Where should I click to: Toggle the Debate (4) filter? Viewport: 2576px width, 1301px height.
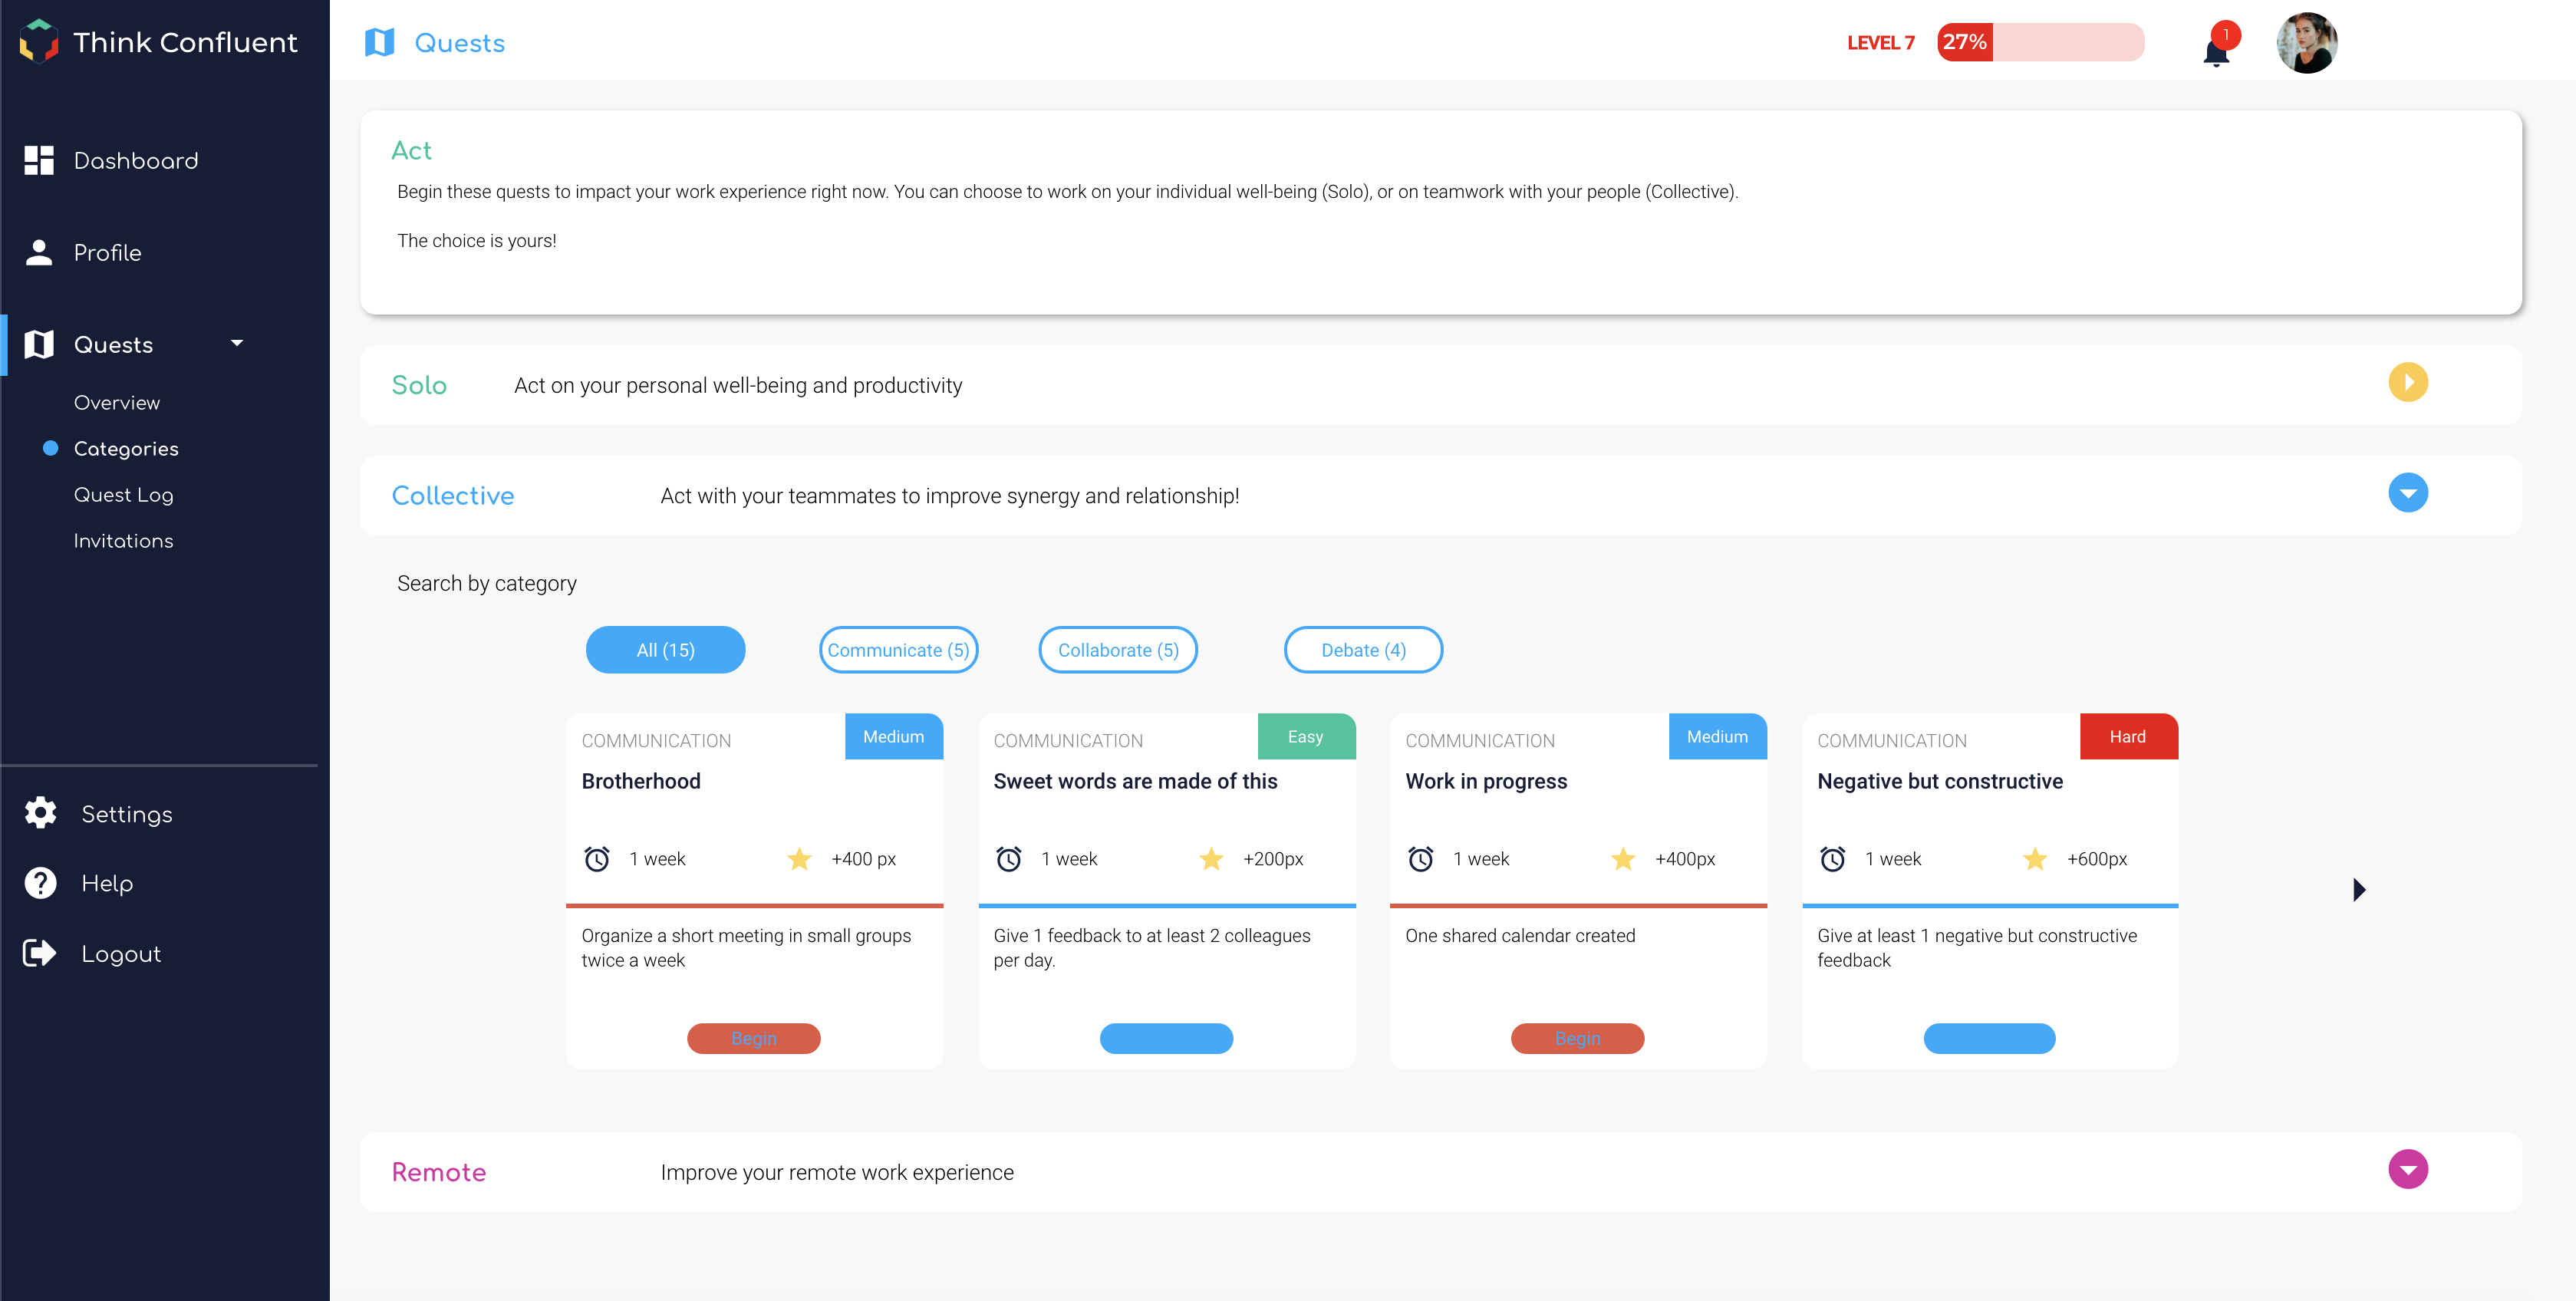(1363, 650)
